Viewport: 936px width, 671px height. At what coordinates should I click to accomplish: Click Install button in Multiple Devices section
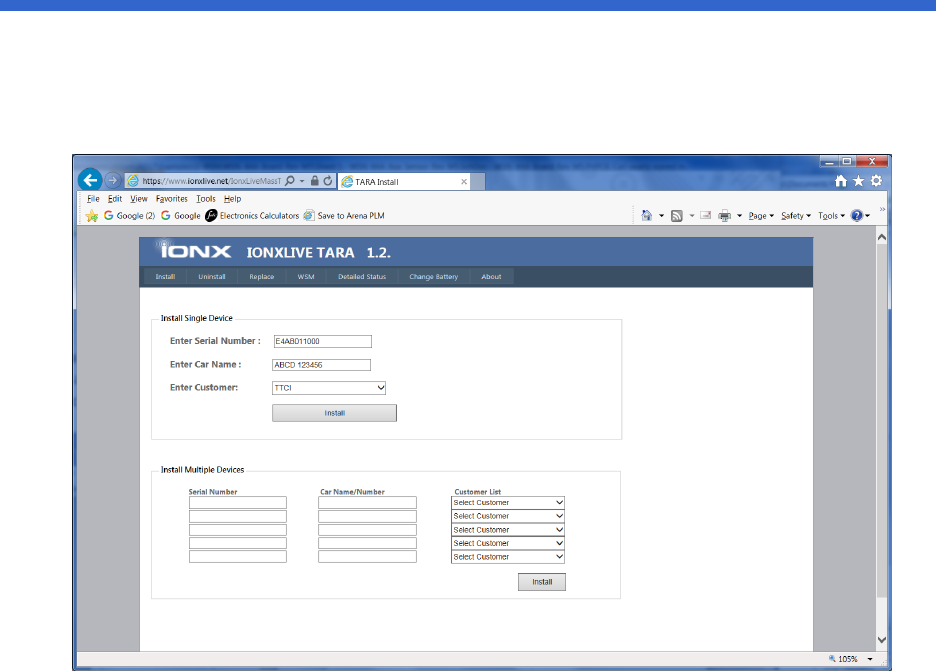[542, 582]
